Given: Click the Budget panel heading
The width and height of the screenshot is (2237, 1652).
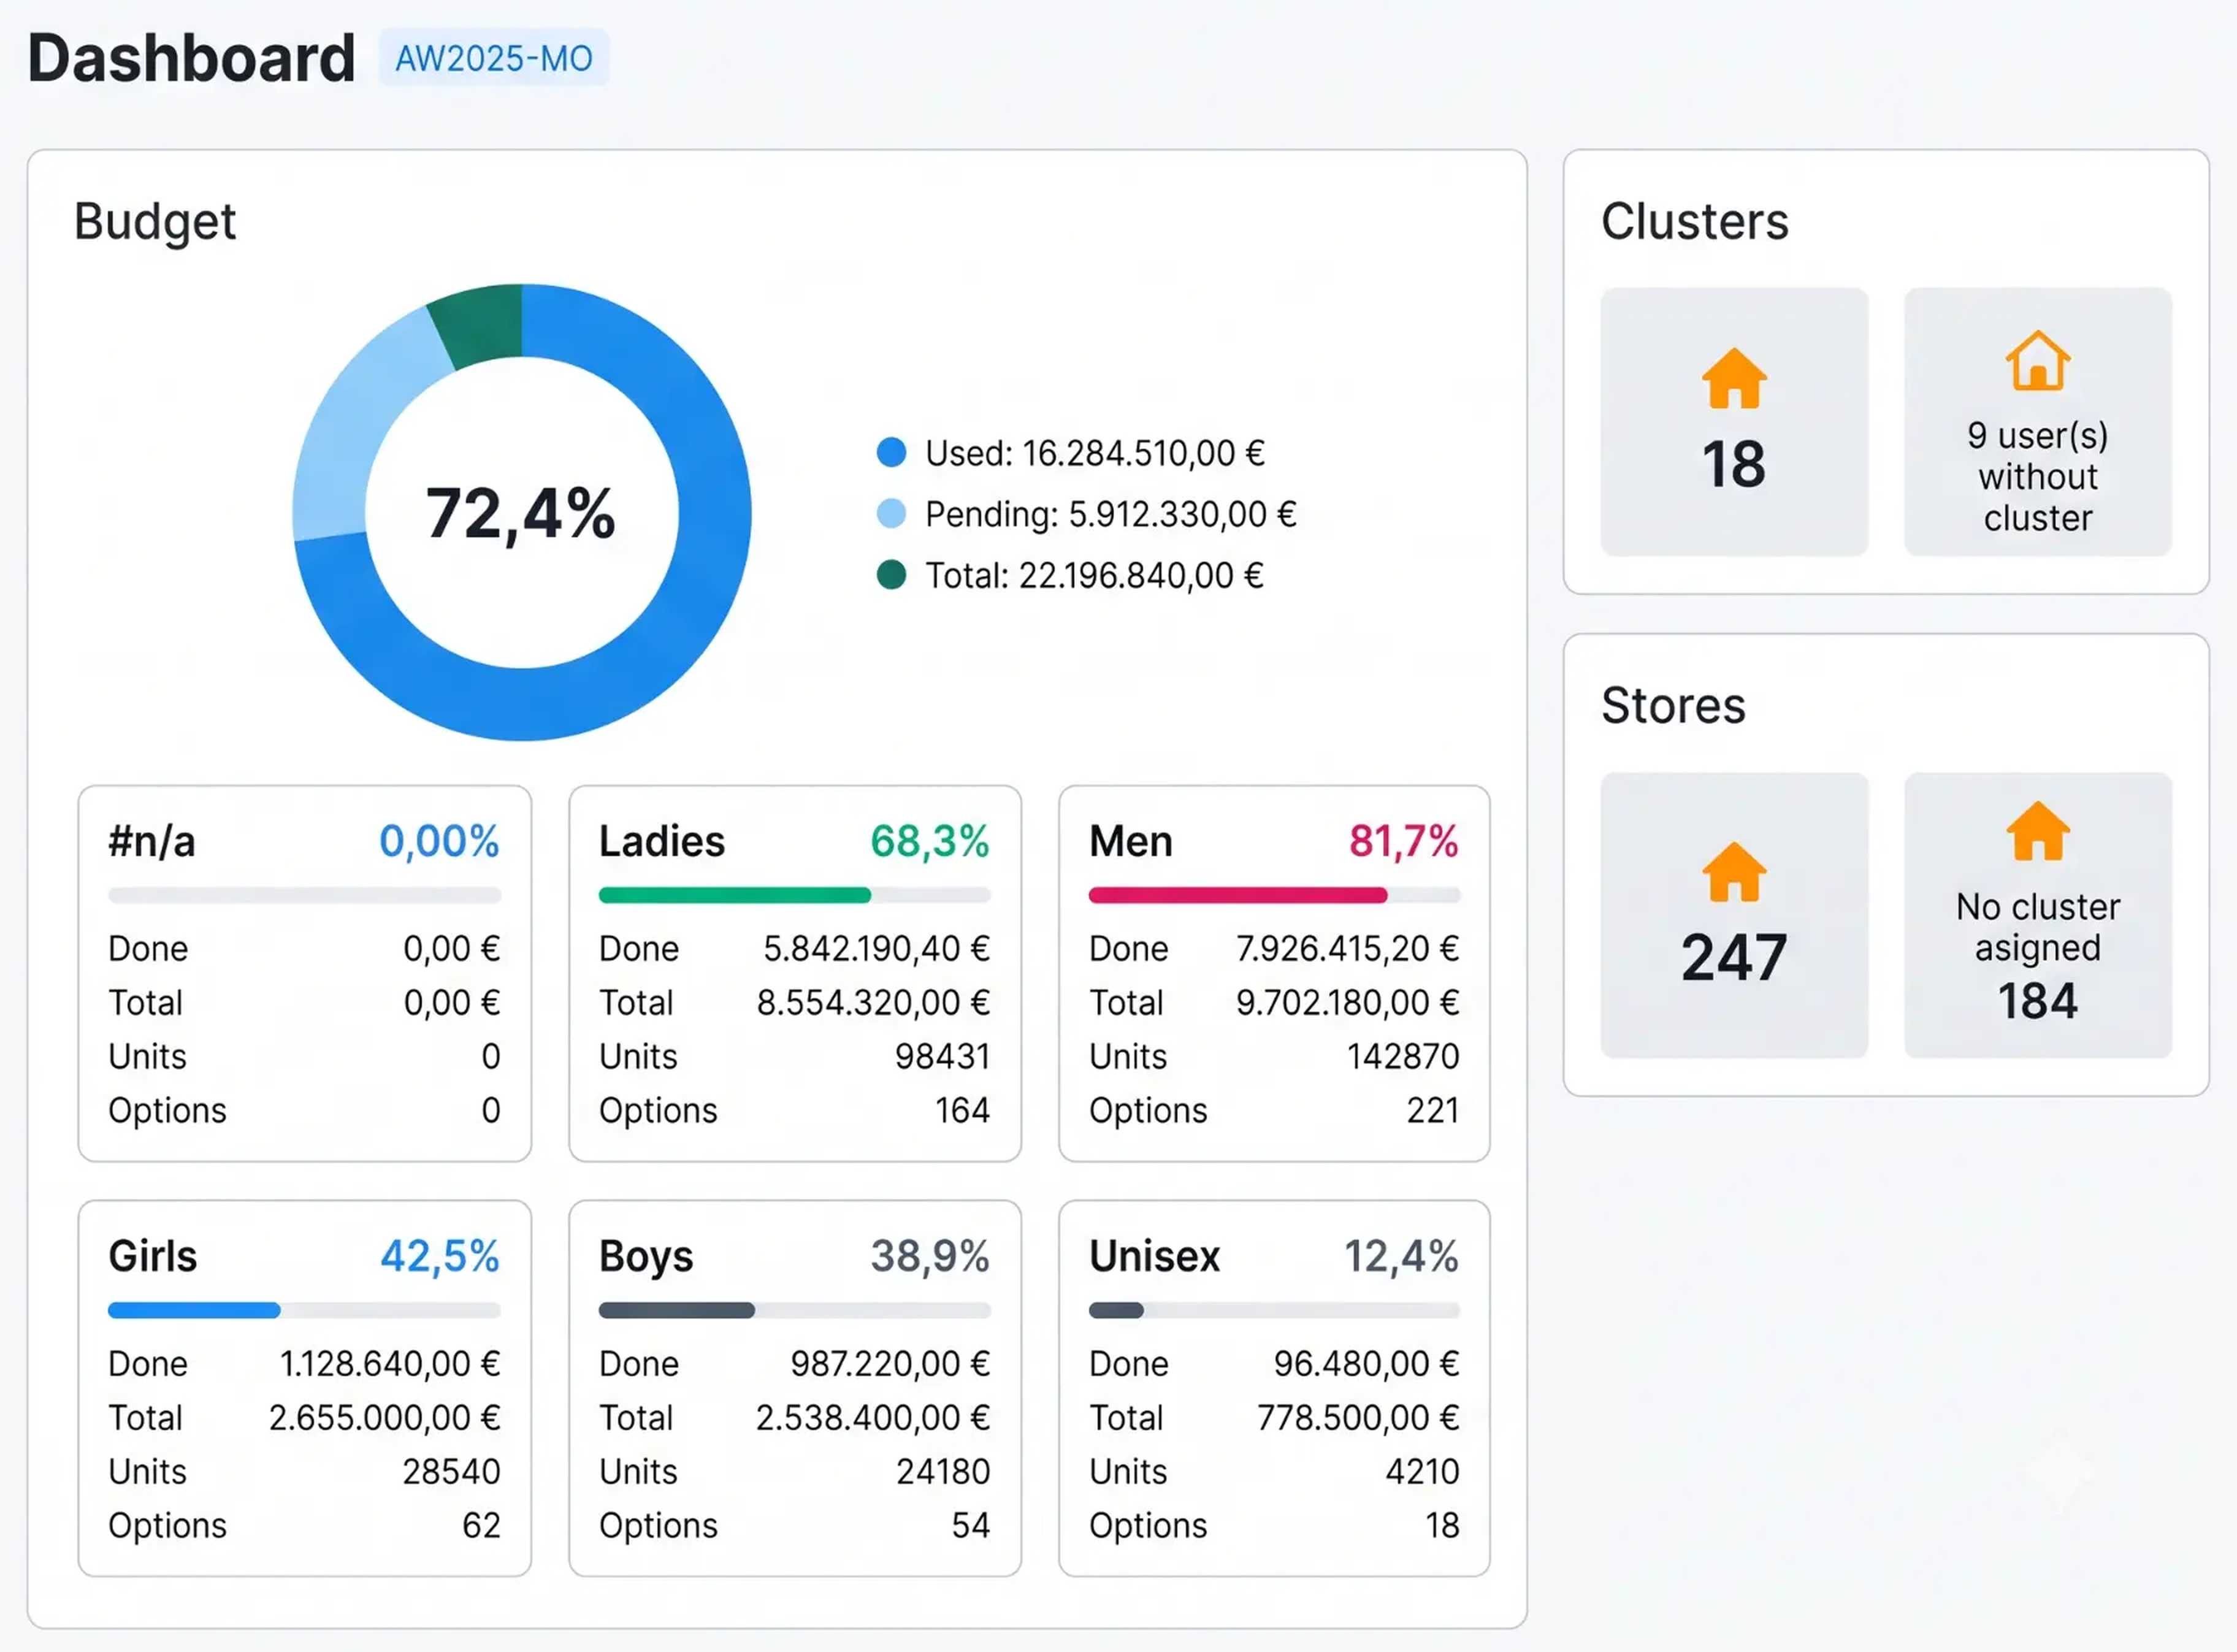Looking at the screenshot, I should [155, 222].
